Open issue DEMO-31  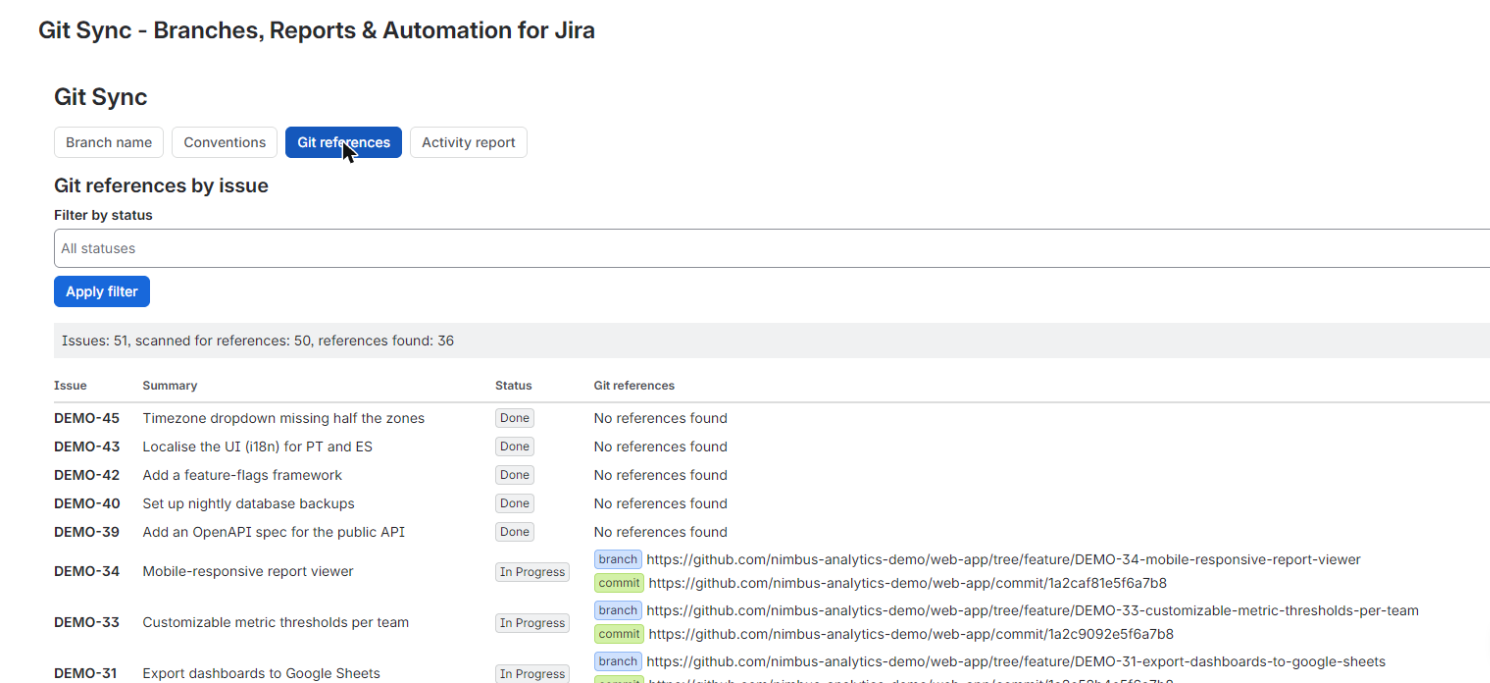pos(87,673)
